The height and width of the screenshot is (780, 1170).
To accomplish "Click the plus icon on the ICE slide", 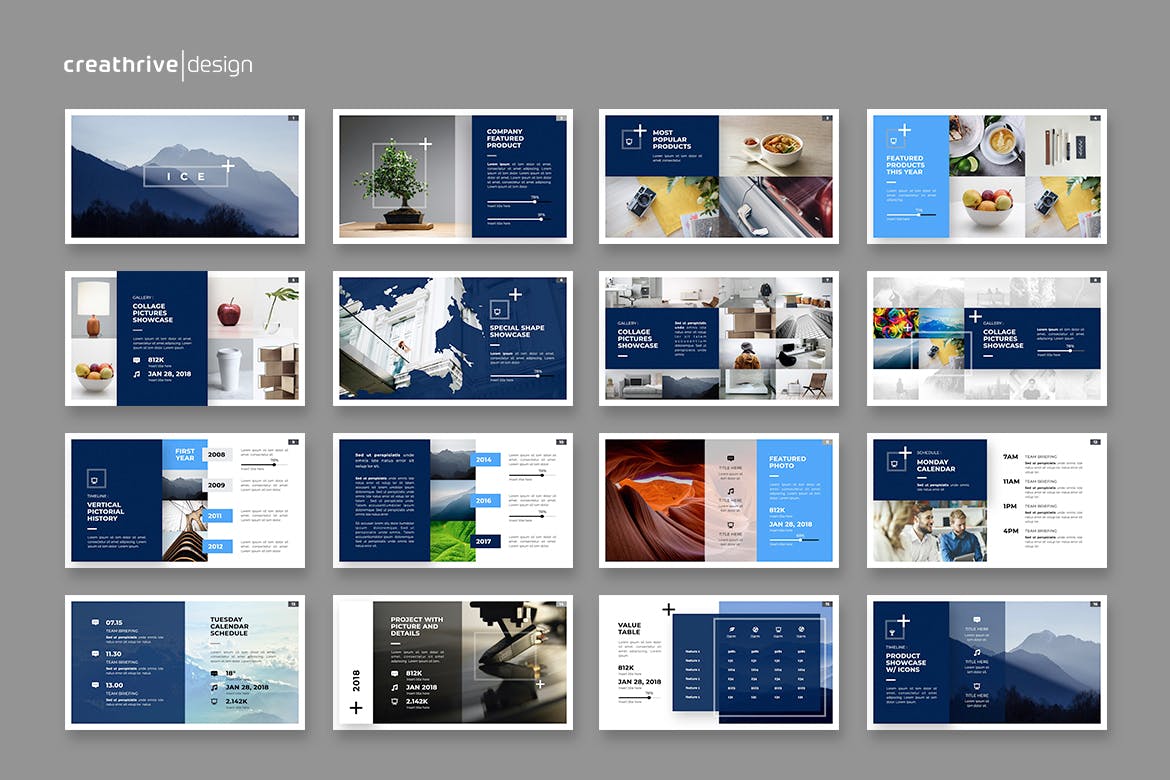I will [x=228, y=166].
